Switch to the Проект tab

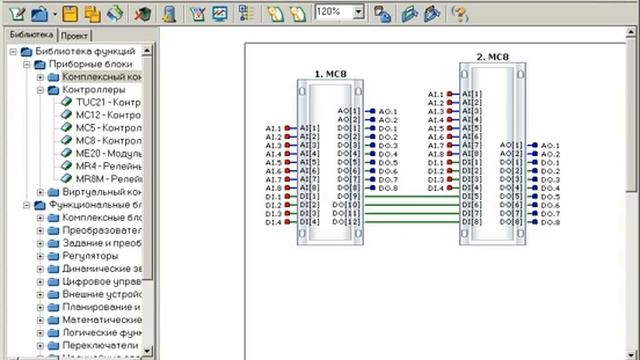click(74, 36)
